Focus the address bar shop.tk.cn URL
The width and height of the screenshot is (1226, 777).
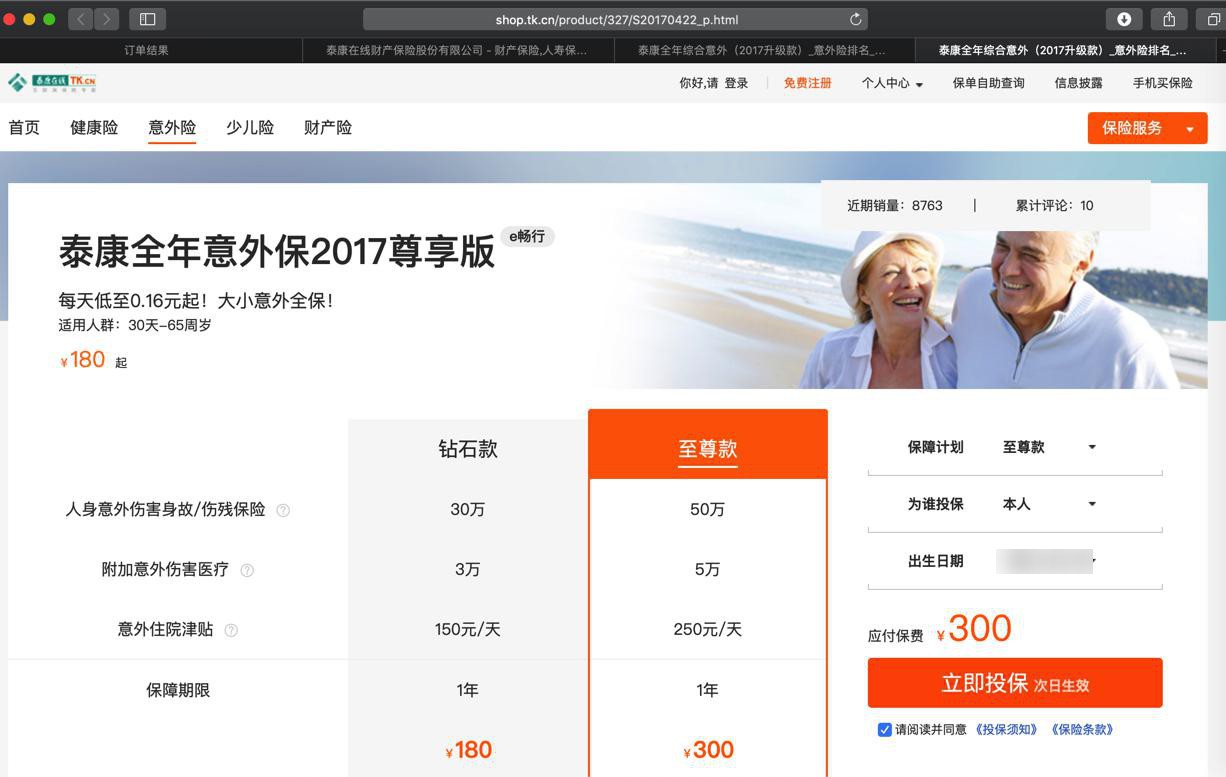(x=616, y=19)
